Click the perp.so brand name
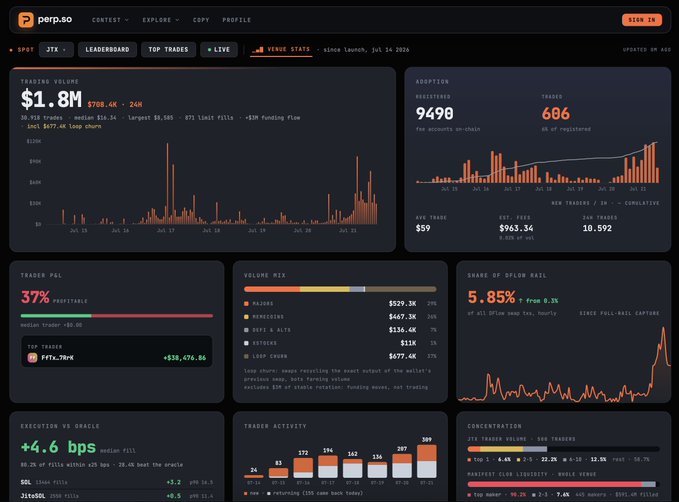 pos(55,19)
